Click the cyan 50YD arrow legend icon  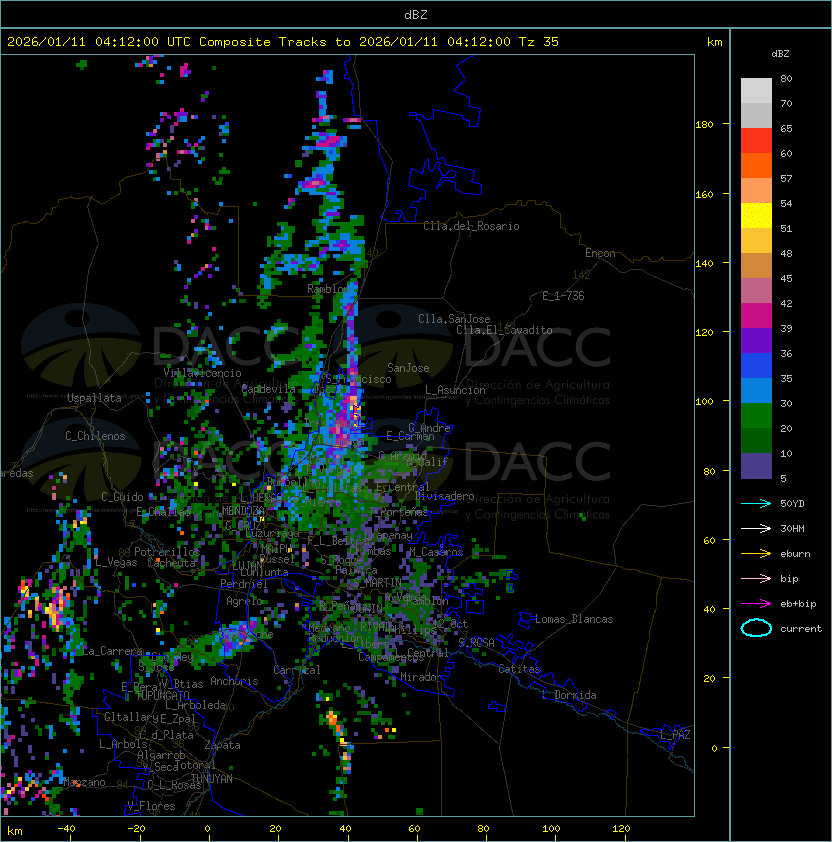tap(756, 504)
